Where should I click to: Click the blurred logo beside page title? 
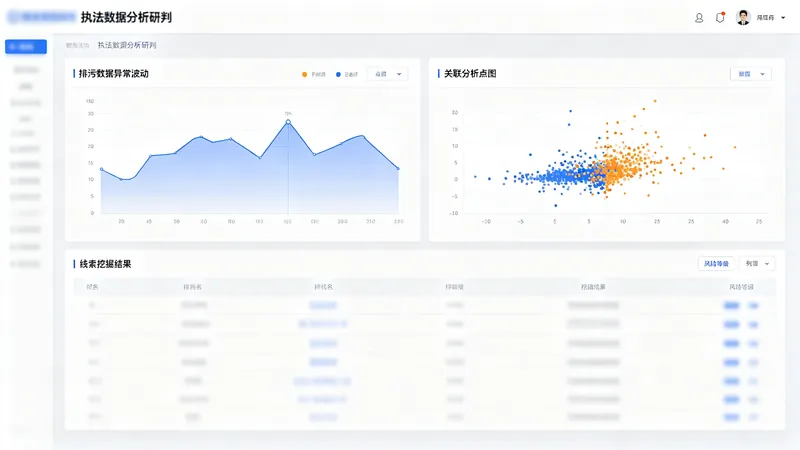42,17
